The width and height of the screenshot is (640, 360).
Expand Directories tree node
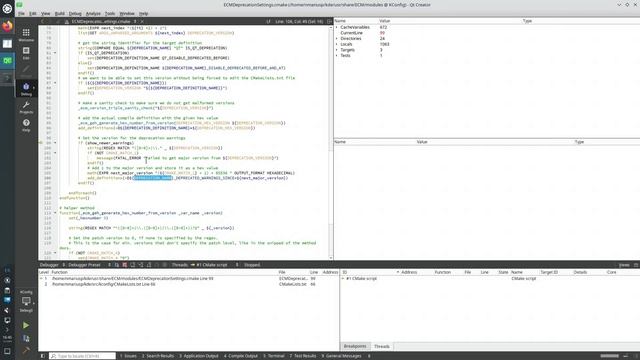coord(337,38)
